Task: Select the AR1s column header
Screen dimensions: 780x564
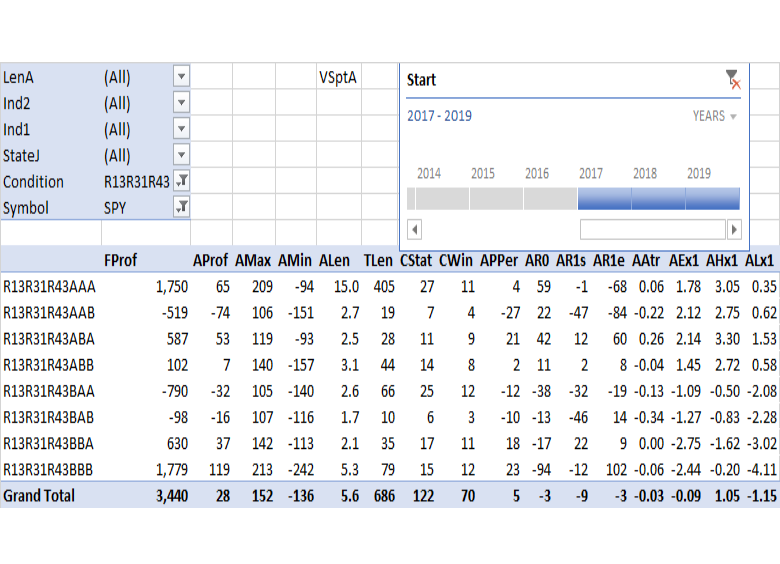Action: 571,261
